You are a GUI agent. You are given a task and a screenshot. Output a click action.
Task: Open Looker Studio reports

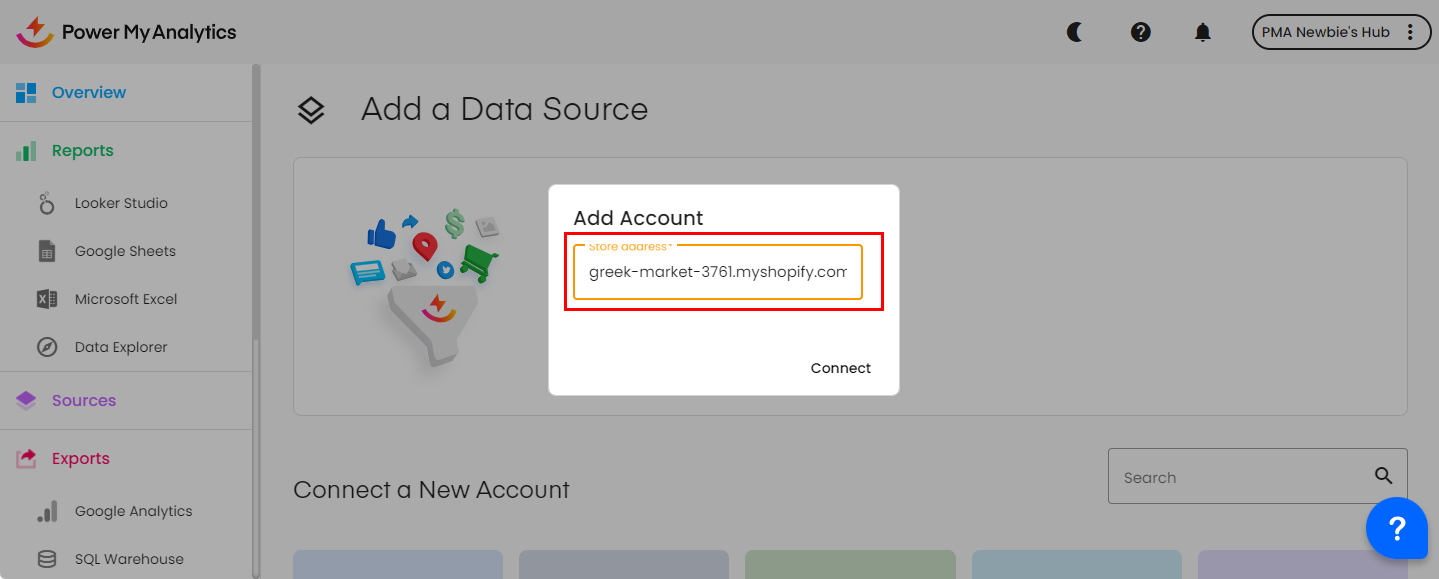click(x=120, y=203)
